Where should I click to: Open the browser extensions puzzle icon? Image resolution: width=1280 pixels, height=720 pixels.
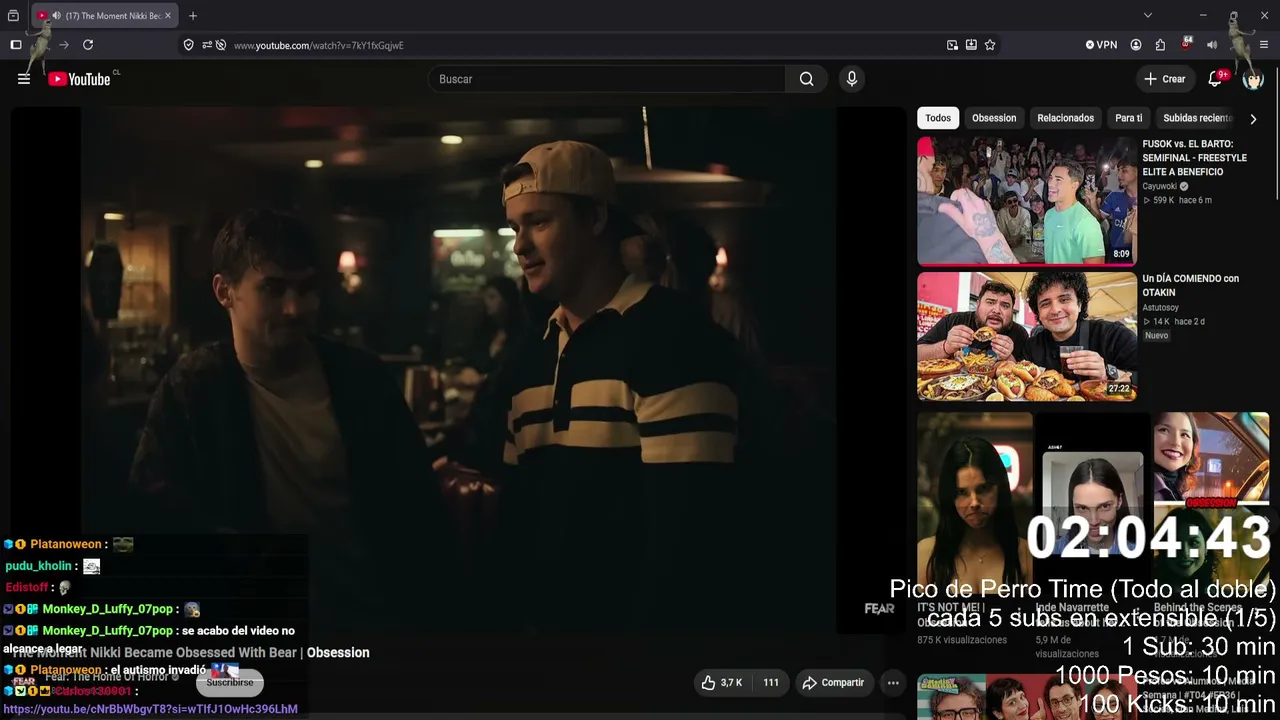click(x=1160, y=45)
